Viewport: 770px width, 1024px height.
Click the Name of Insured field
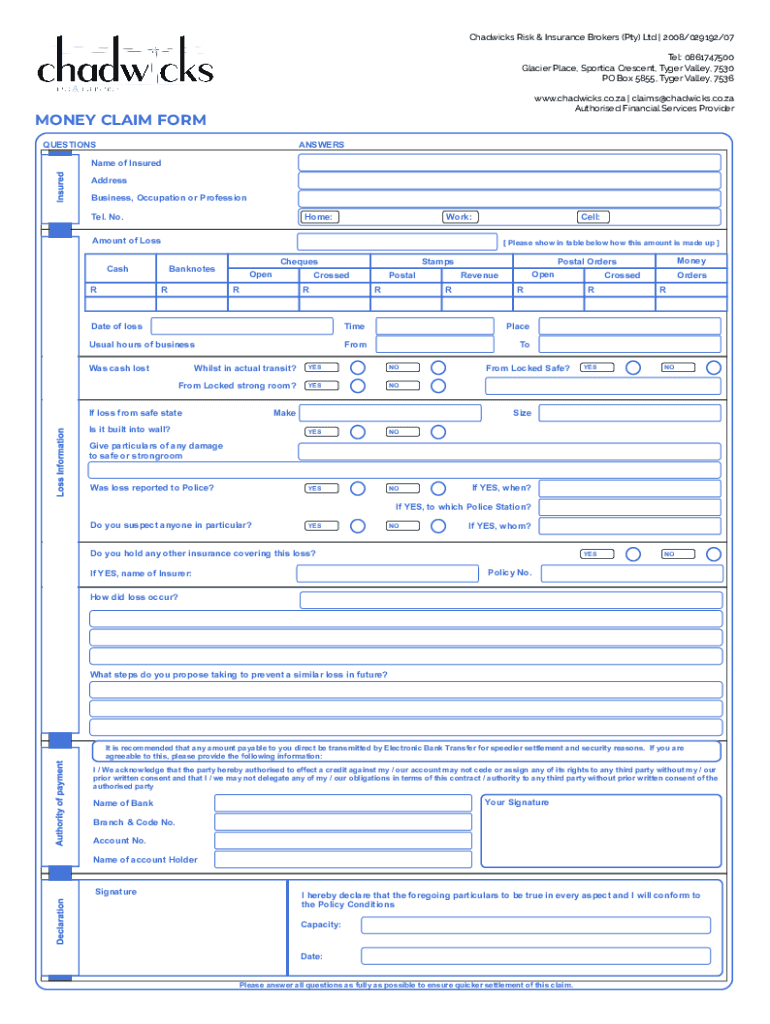click(509, 163)
